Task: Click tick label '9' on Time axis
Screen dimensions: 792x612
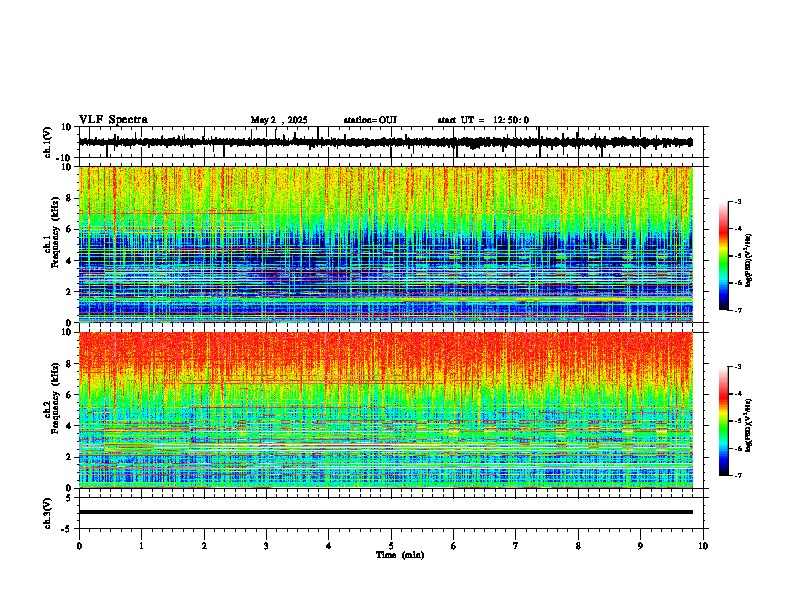Action: [640, 546]
